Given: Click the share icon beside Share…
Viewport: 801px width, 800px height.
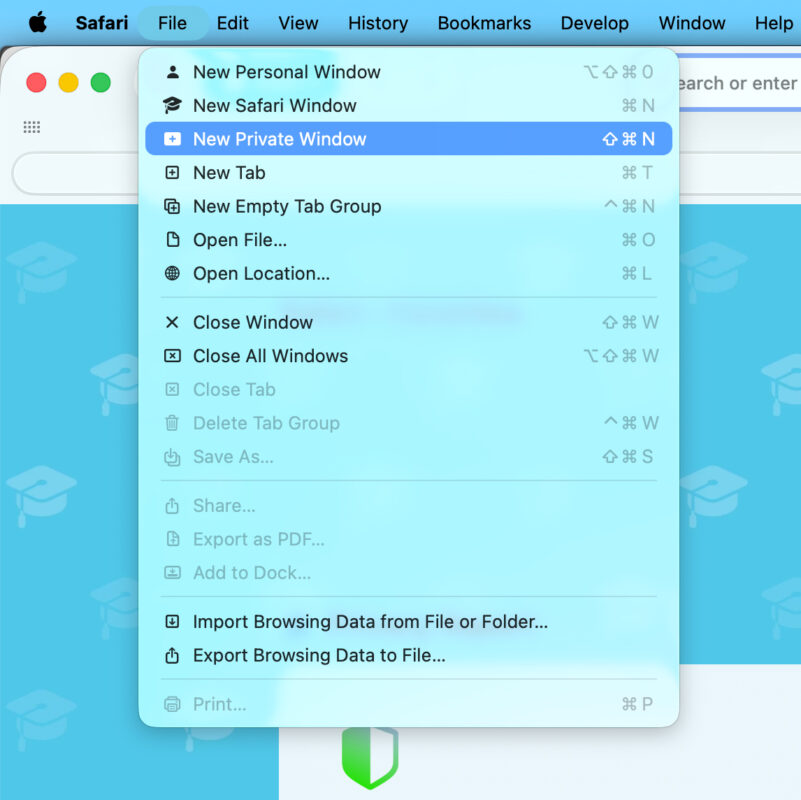Looking at the screenshot, I should 172,506.
